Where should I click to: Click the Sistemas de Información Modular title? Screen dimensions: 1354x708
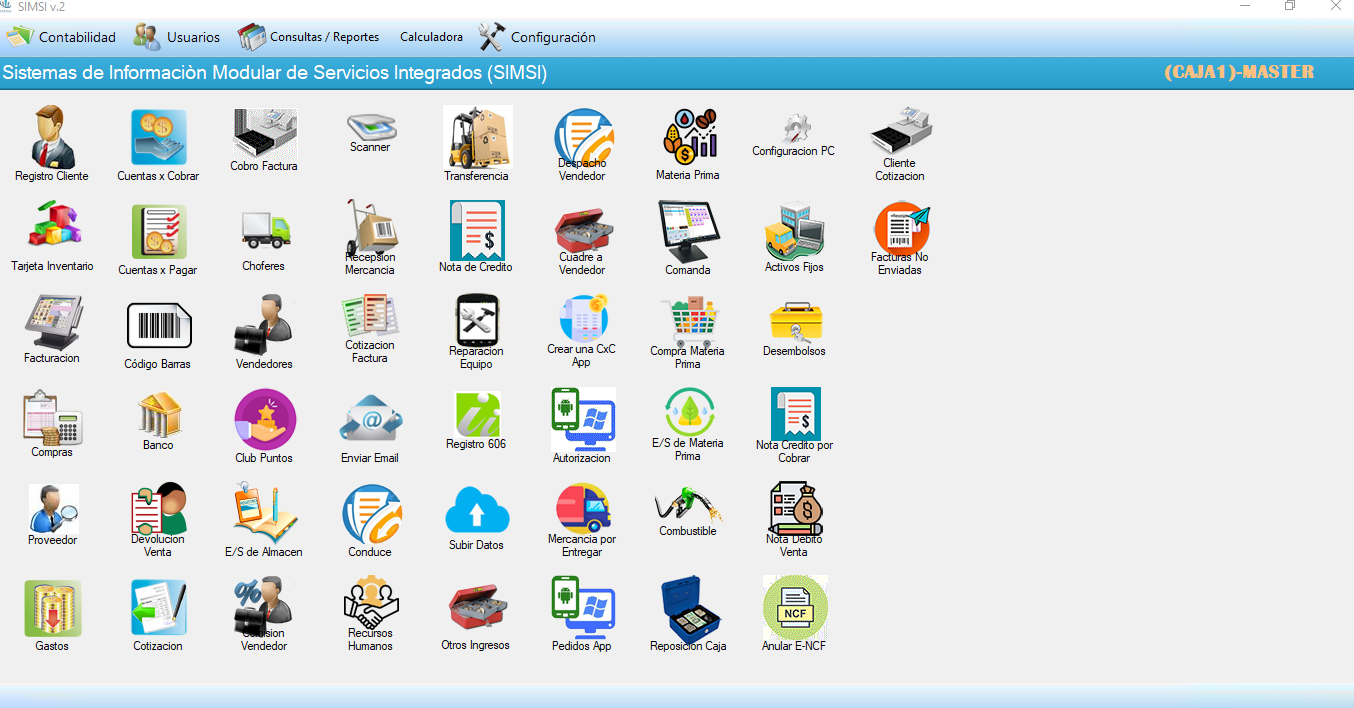tap(275, 73)
